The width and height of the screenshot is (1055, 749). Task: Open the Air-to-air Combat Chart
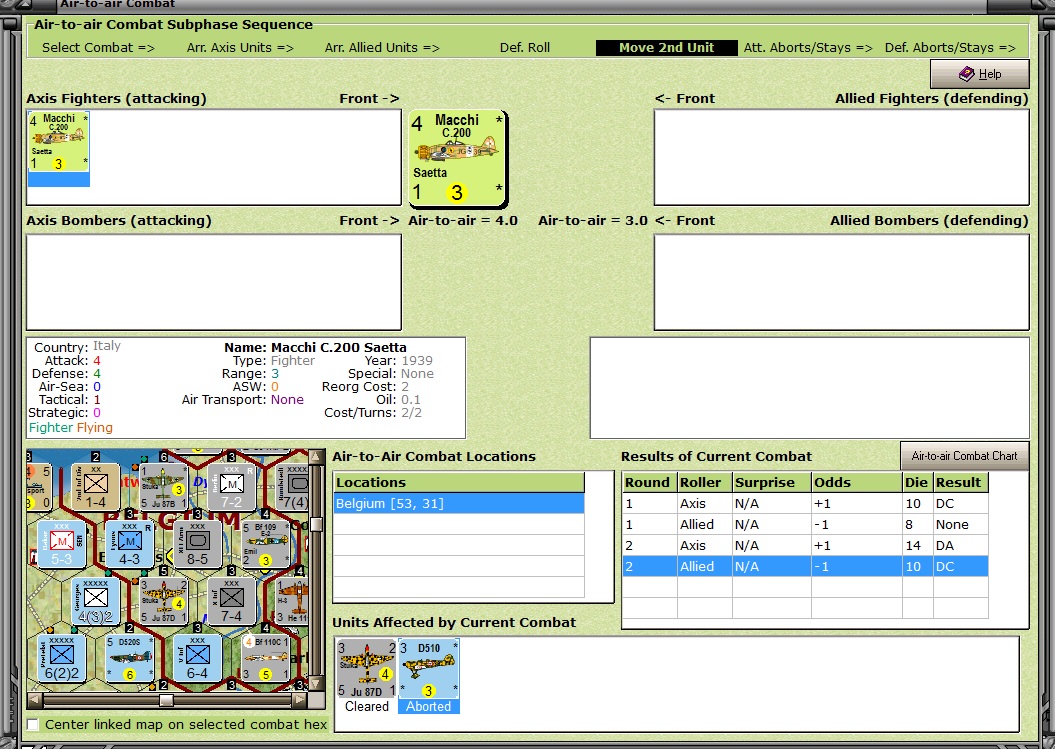tap(964, 456)
